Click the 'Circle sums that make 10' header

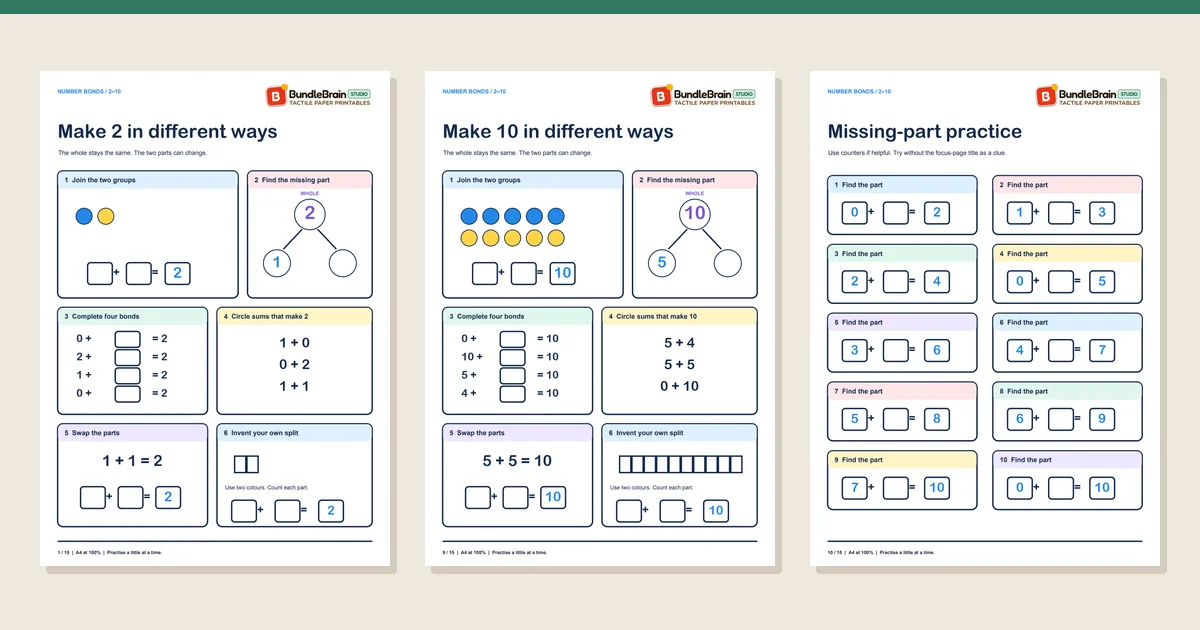pos(680,316)
